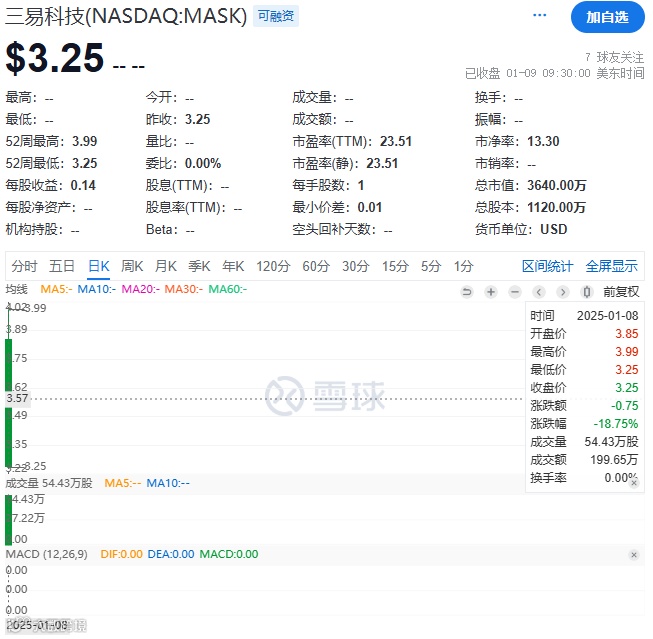Image resolution: width=653 pixels, height=639 pixels.
Task: Open 区间统计 range statistics
Action: pos(547,266)
